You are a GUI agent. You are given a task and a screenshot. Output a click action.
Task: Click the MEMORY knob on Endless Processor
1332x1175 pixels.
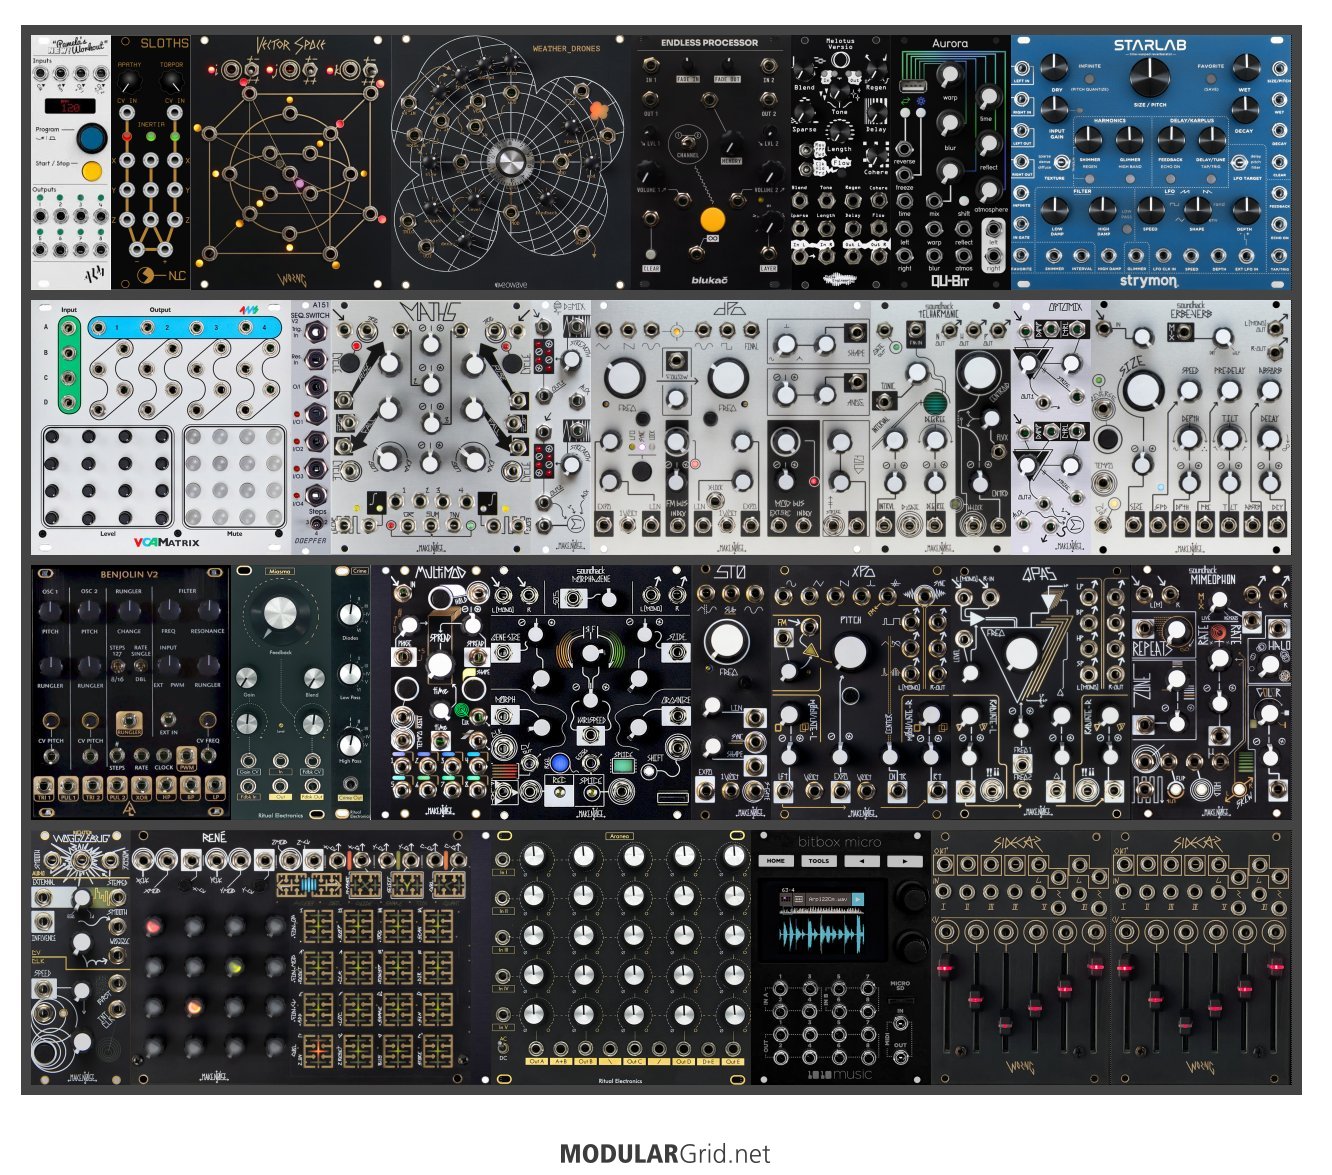(731, 144)
